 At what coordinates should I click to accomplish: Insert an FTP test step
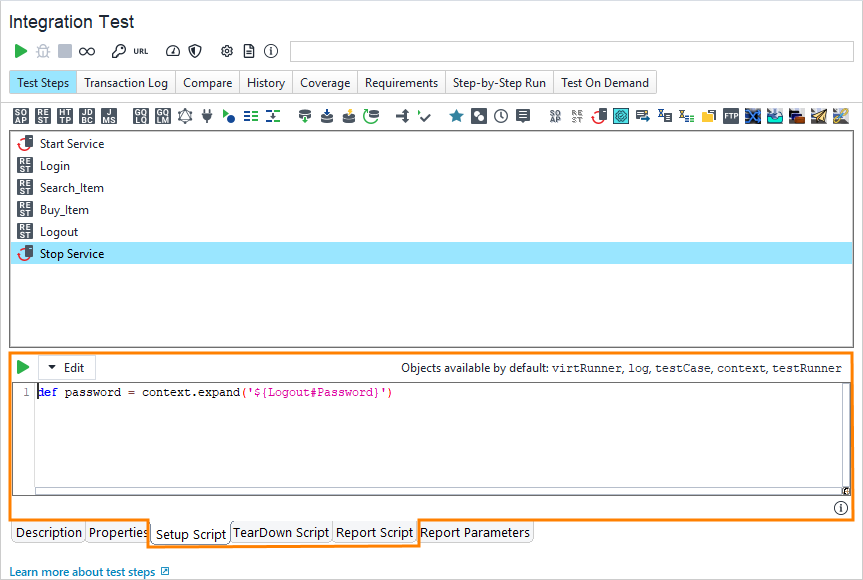(731, 116)
